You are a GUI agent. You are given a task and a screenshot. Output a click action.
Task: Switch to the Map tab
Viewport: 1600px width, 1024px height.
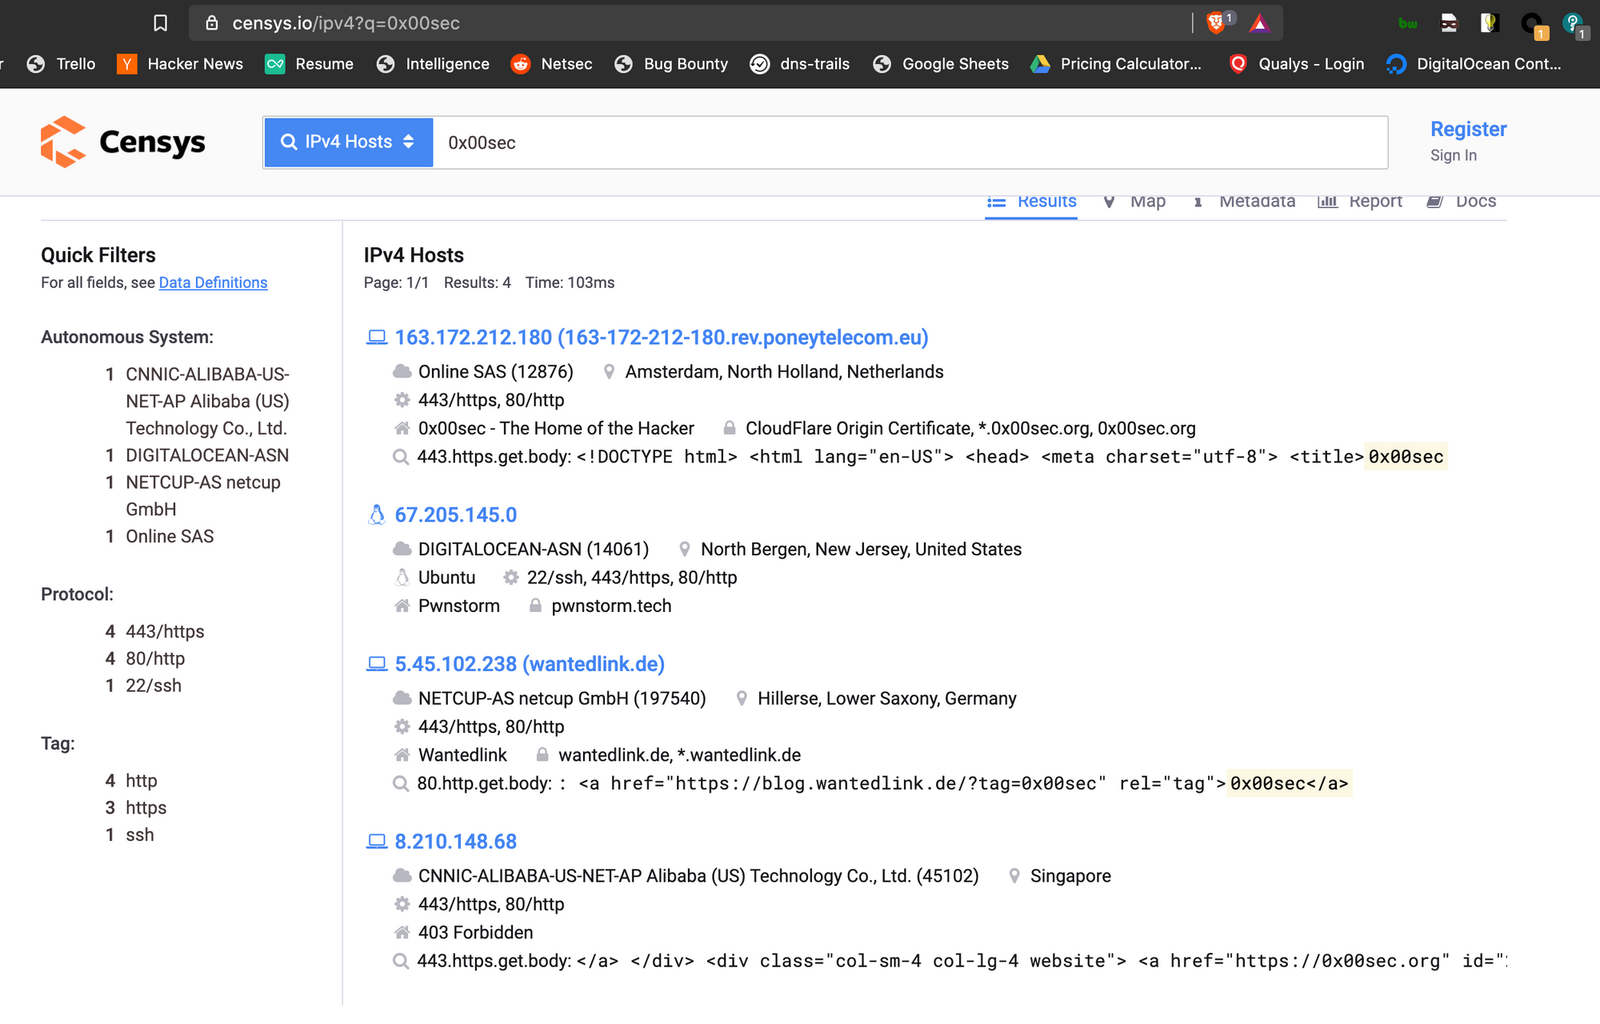click(x=1134, y=202)
